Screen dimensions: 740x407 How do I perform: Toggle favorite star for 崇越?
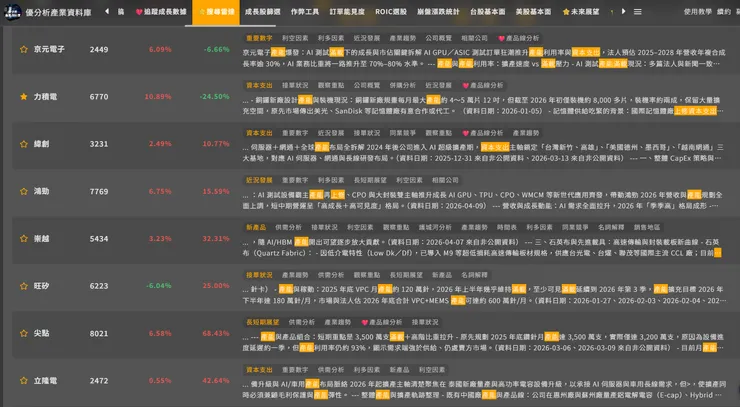click(x=24, y=238)
